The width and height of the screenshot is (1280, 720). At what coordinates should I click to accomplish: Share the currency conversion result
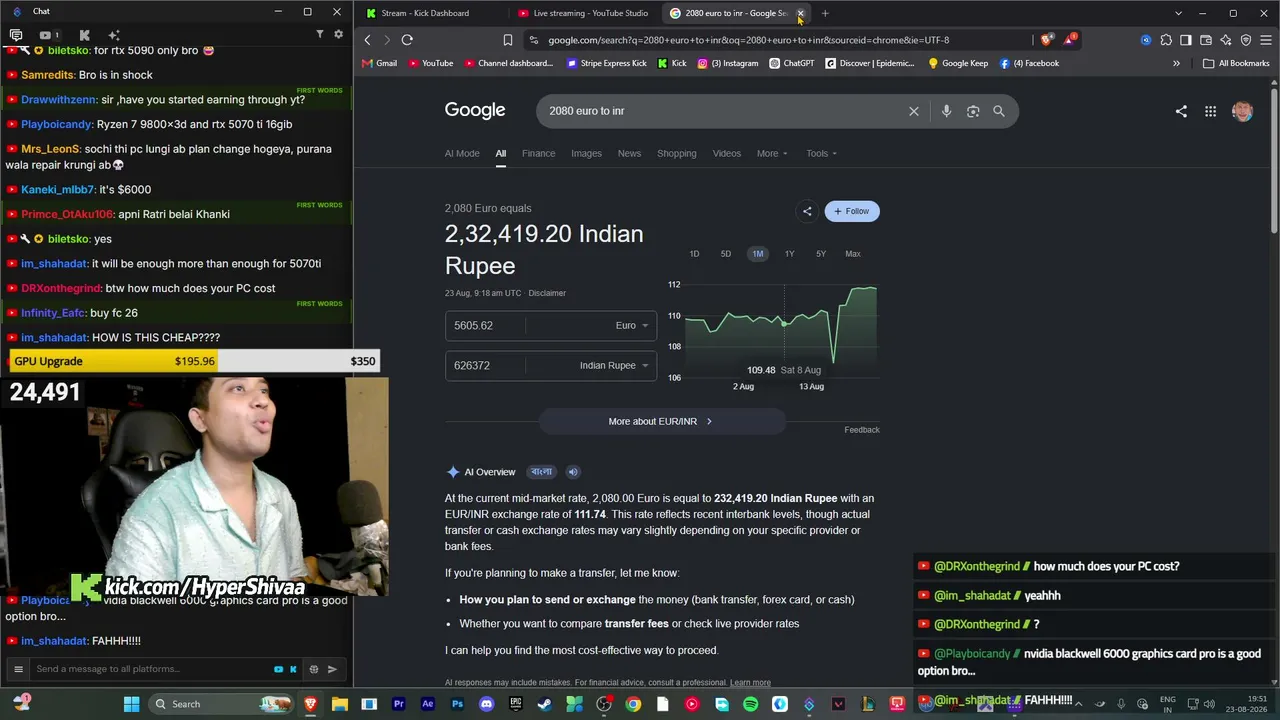pos(807,211)
